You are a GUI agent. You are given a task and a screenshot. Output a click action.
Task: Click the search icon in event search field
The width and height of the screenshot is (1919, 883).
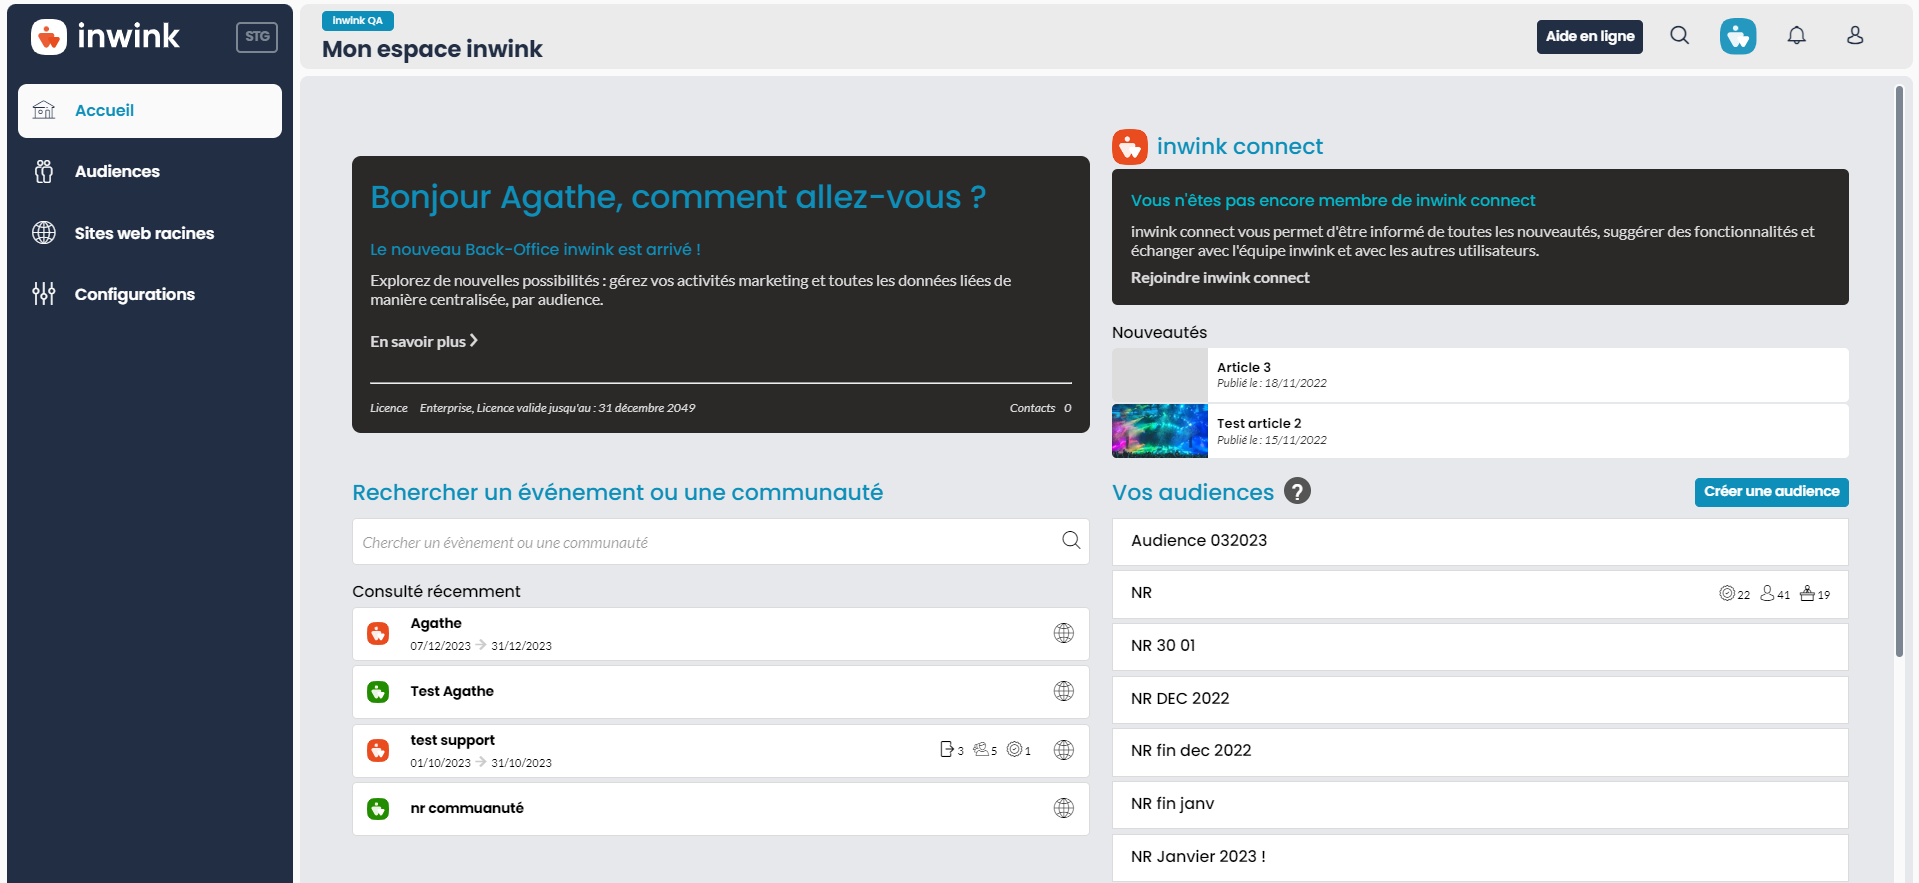(1071, 540)
